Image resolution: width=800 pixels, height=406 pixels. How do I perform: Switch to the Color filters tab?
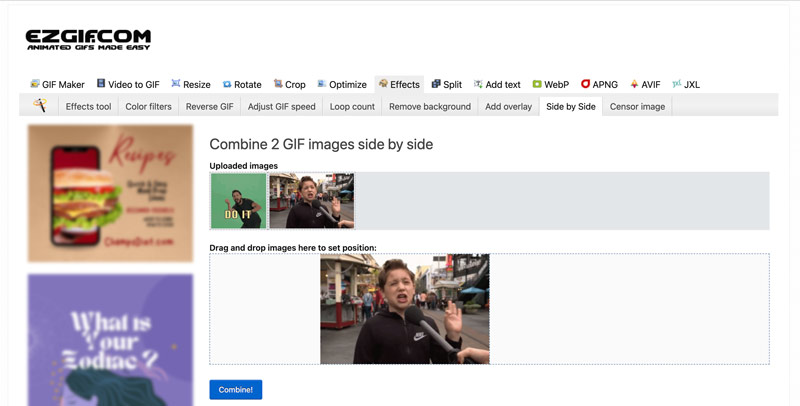tap(148, 106)
